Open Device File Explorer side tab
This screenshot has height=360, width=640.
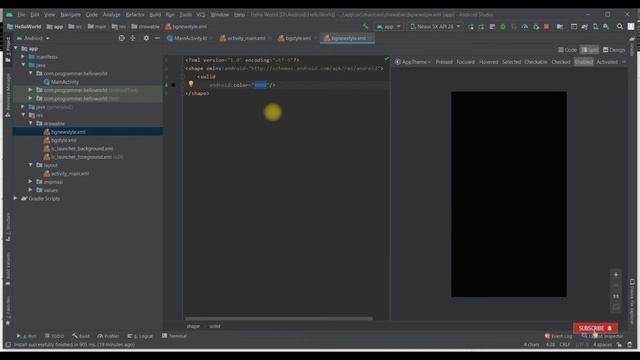632,301
